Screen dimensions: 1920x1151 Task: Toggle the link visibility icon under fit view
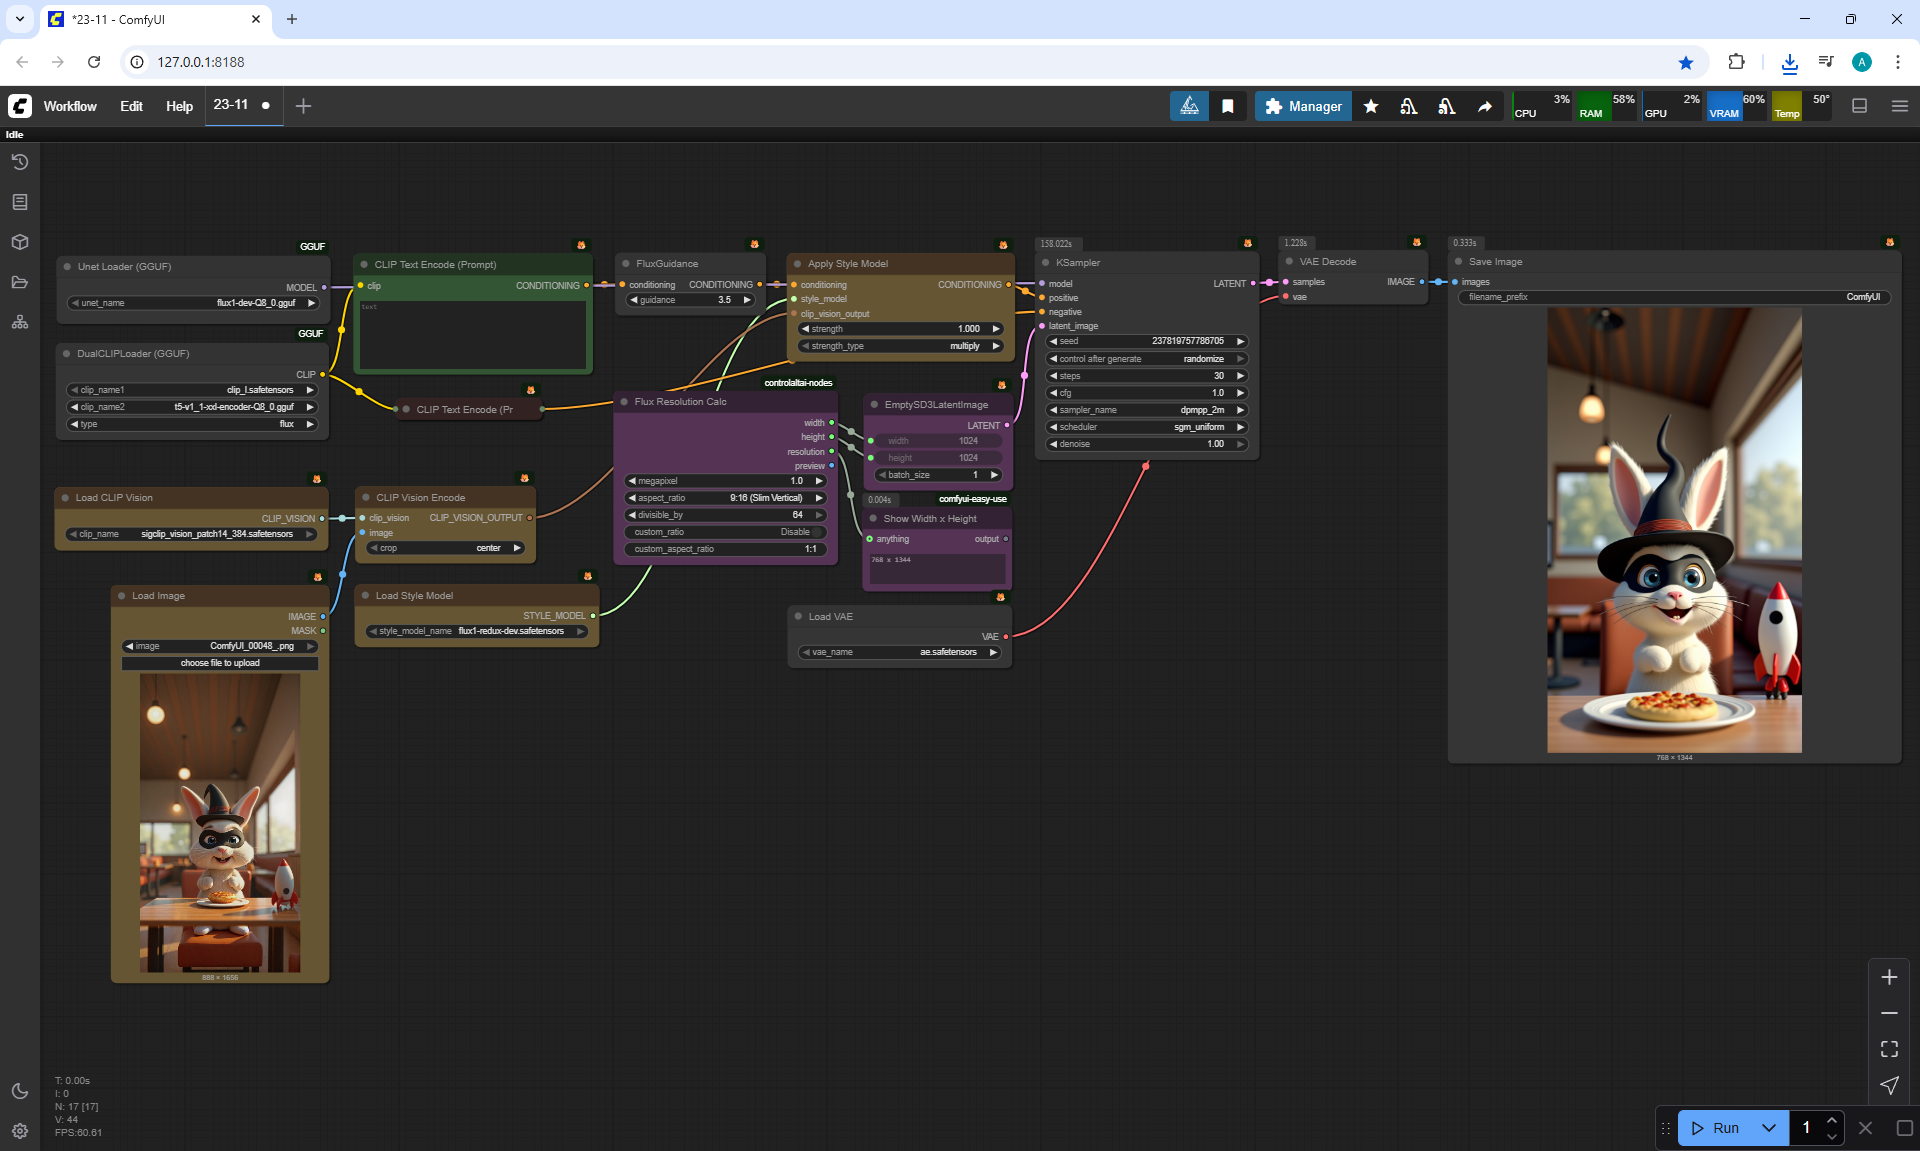(x=1889, y=1085)
